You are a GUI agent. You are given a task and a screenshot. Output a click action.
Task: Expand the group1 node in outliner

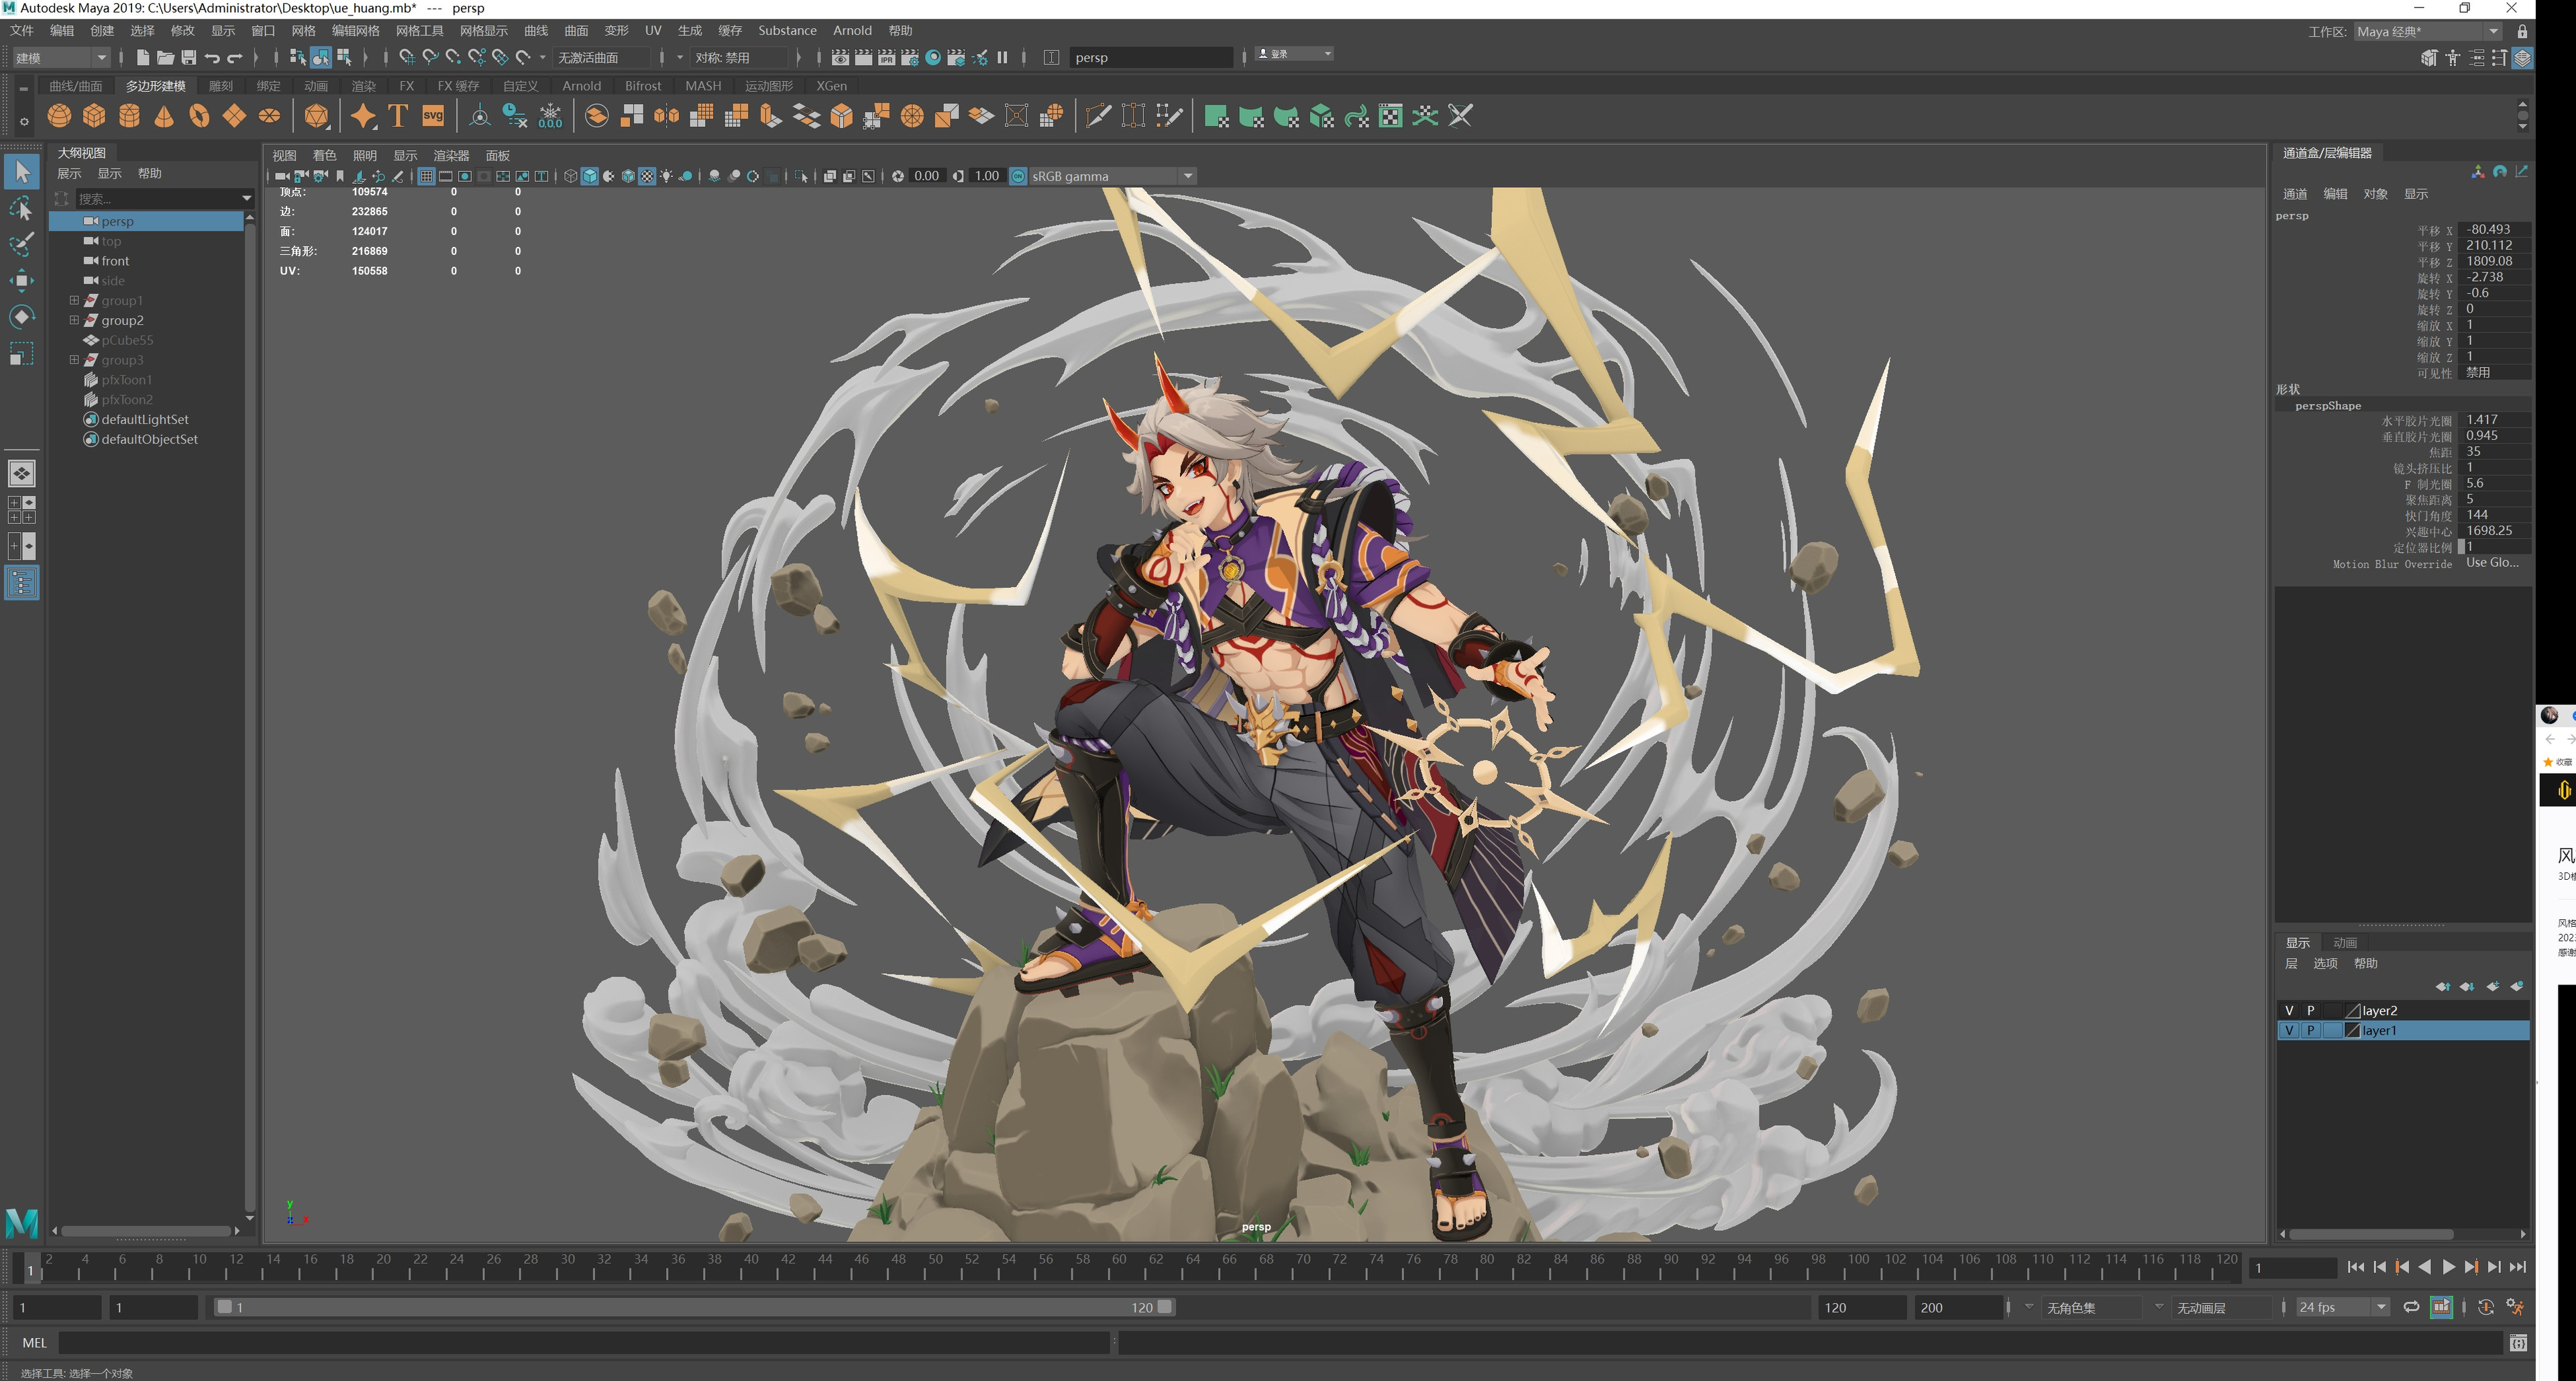[74, 300]
